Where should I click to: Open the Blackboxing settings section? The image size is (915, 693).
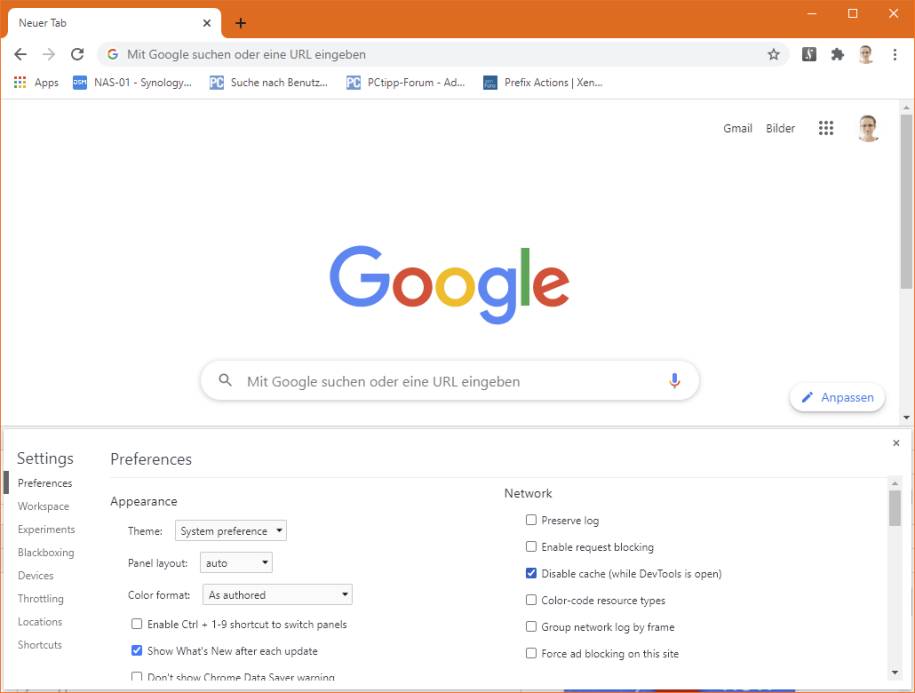[x=46, y=552]
